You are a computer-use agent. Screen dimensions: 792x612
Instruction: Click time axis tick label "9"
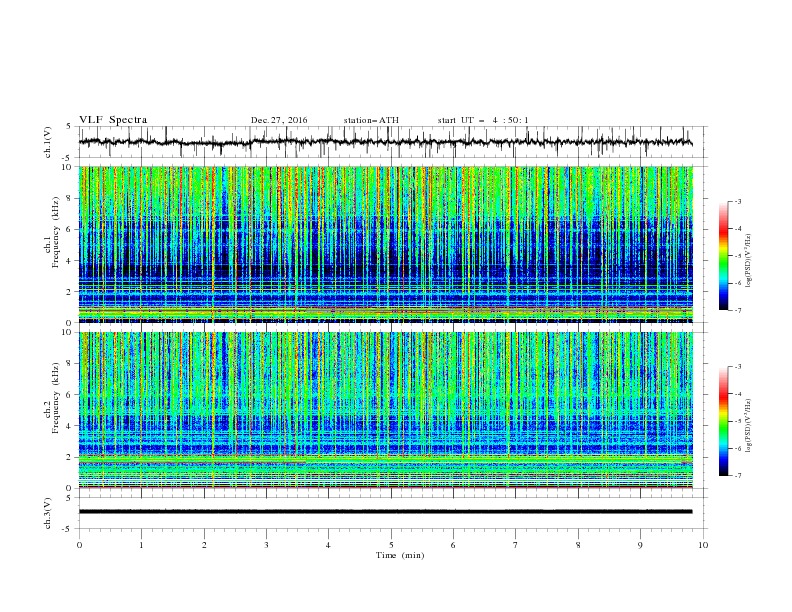coord(640,545)
